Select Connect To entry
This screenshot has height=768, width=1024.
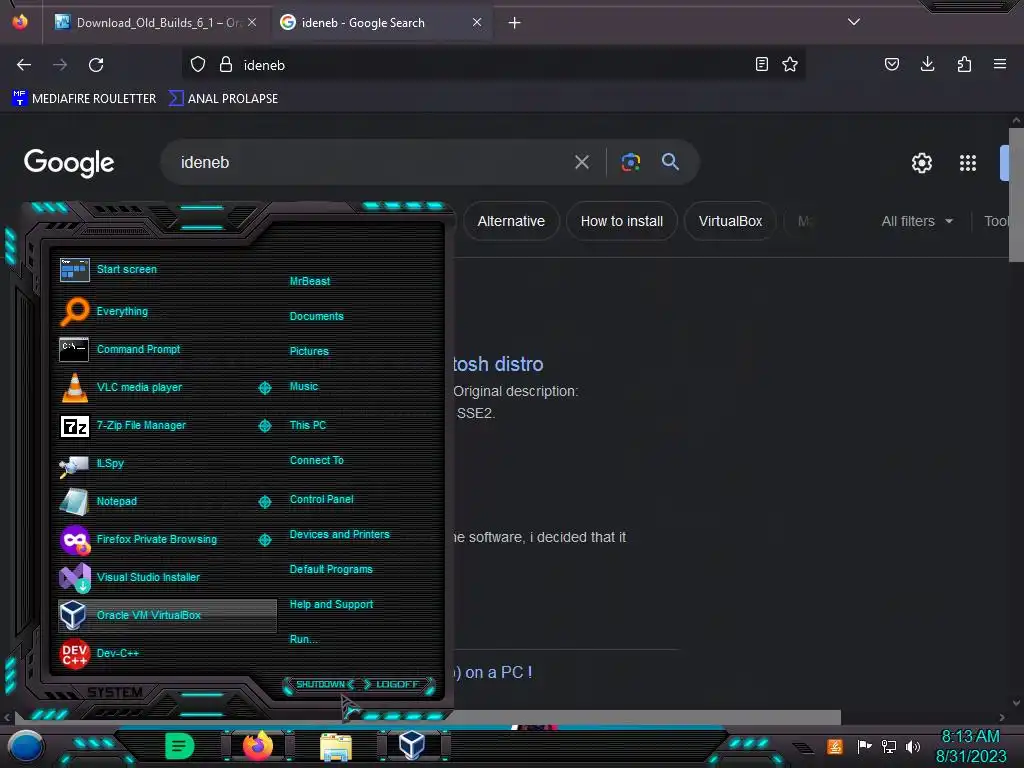[x=316, y=460]
